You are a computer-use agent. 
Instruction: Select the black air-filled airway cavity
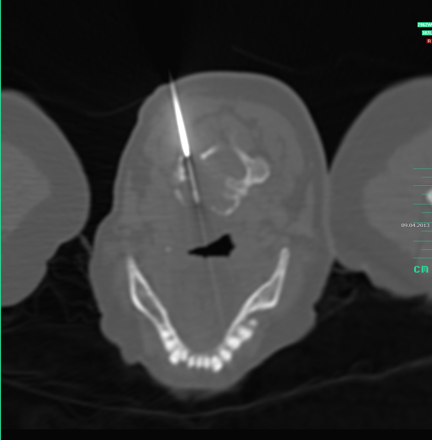coord(212,247)
